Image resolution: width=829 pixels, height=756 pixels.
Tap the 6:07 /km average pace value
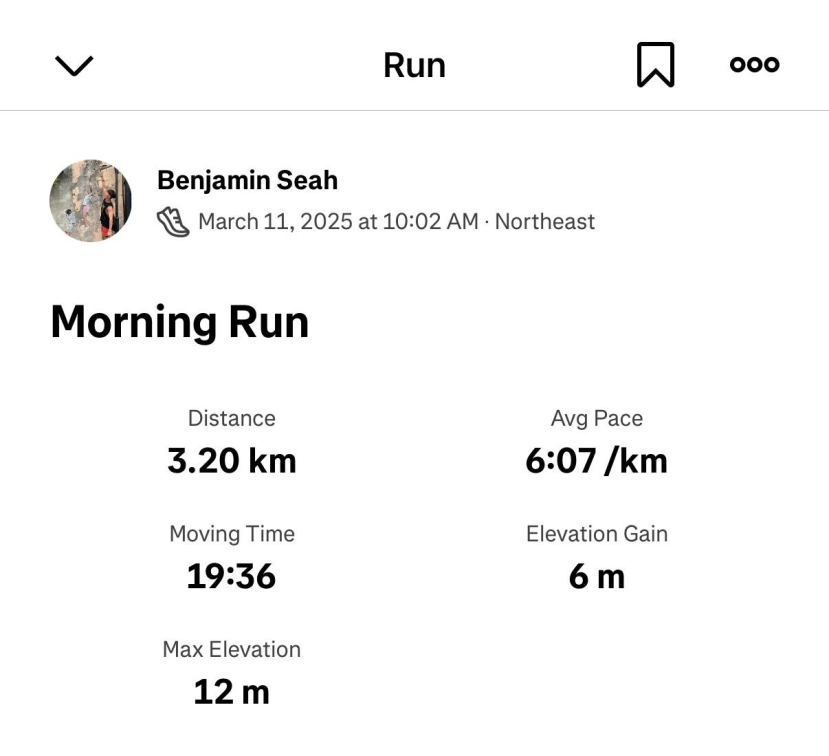[x=596, y=460]
